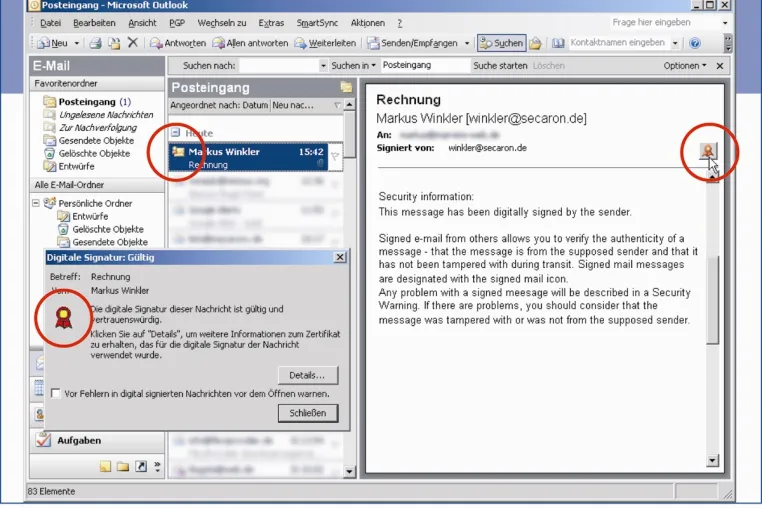Enable the 'Vor Fehlern in digital signierten Nachrichten' checkbox
The width and height of the screenshot is (762, 508).
tap(55, 393)
